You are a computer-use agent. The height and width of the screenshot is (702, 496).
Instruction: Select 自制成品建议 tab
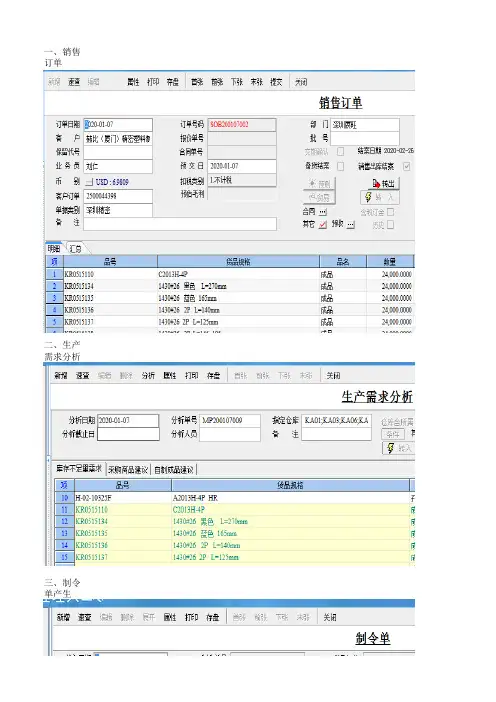point(174,469)
